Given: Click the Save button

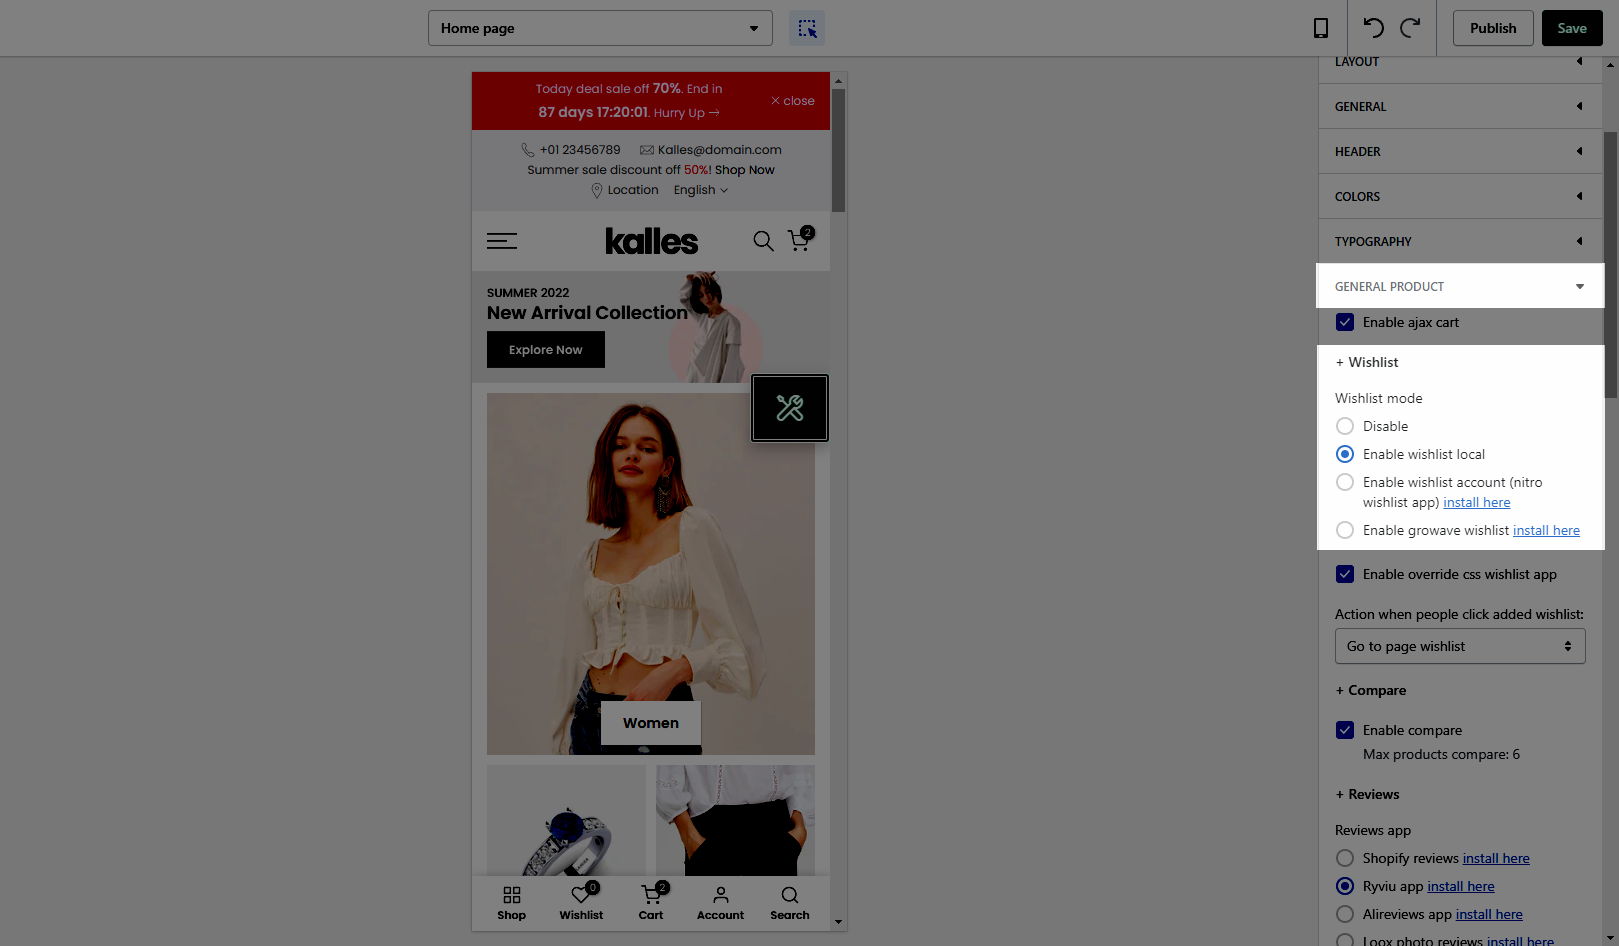Looking at the screenshot, I should 1572,28.
